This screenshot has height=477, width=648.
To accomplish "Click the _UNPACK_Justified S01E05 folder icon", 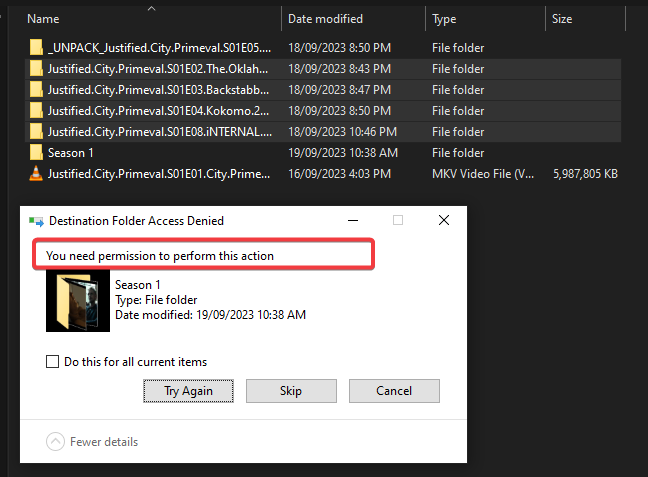I will pyautogui.click(x=36, y=48).
